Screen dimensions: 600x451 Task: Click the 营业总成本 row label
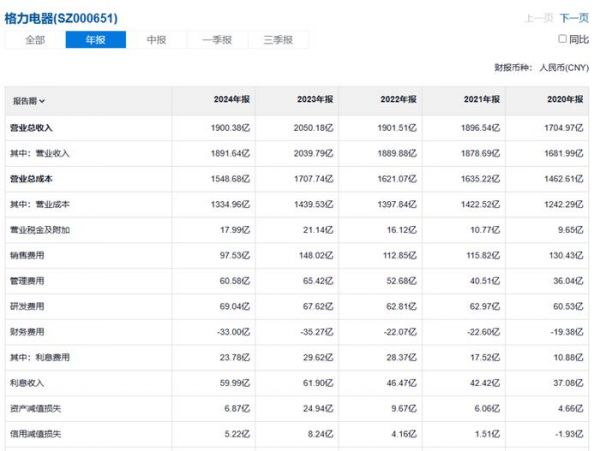(31, 179)
